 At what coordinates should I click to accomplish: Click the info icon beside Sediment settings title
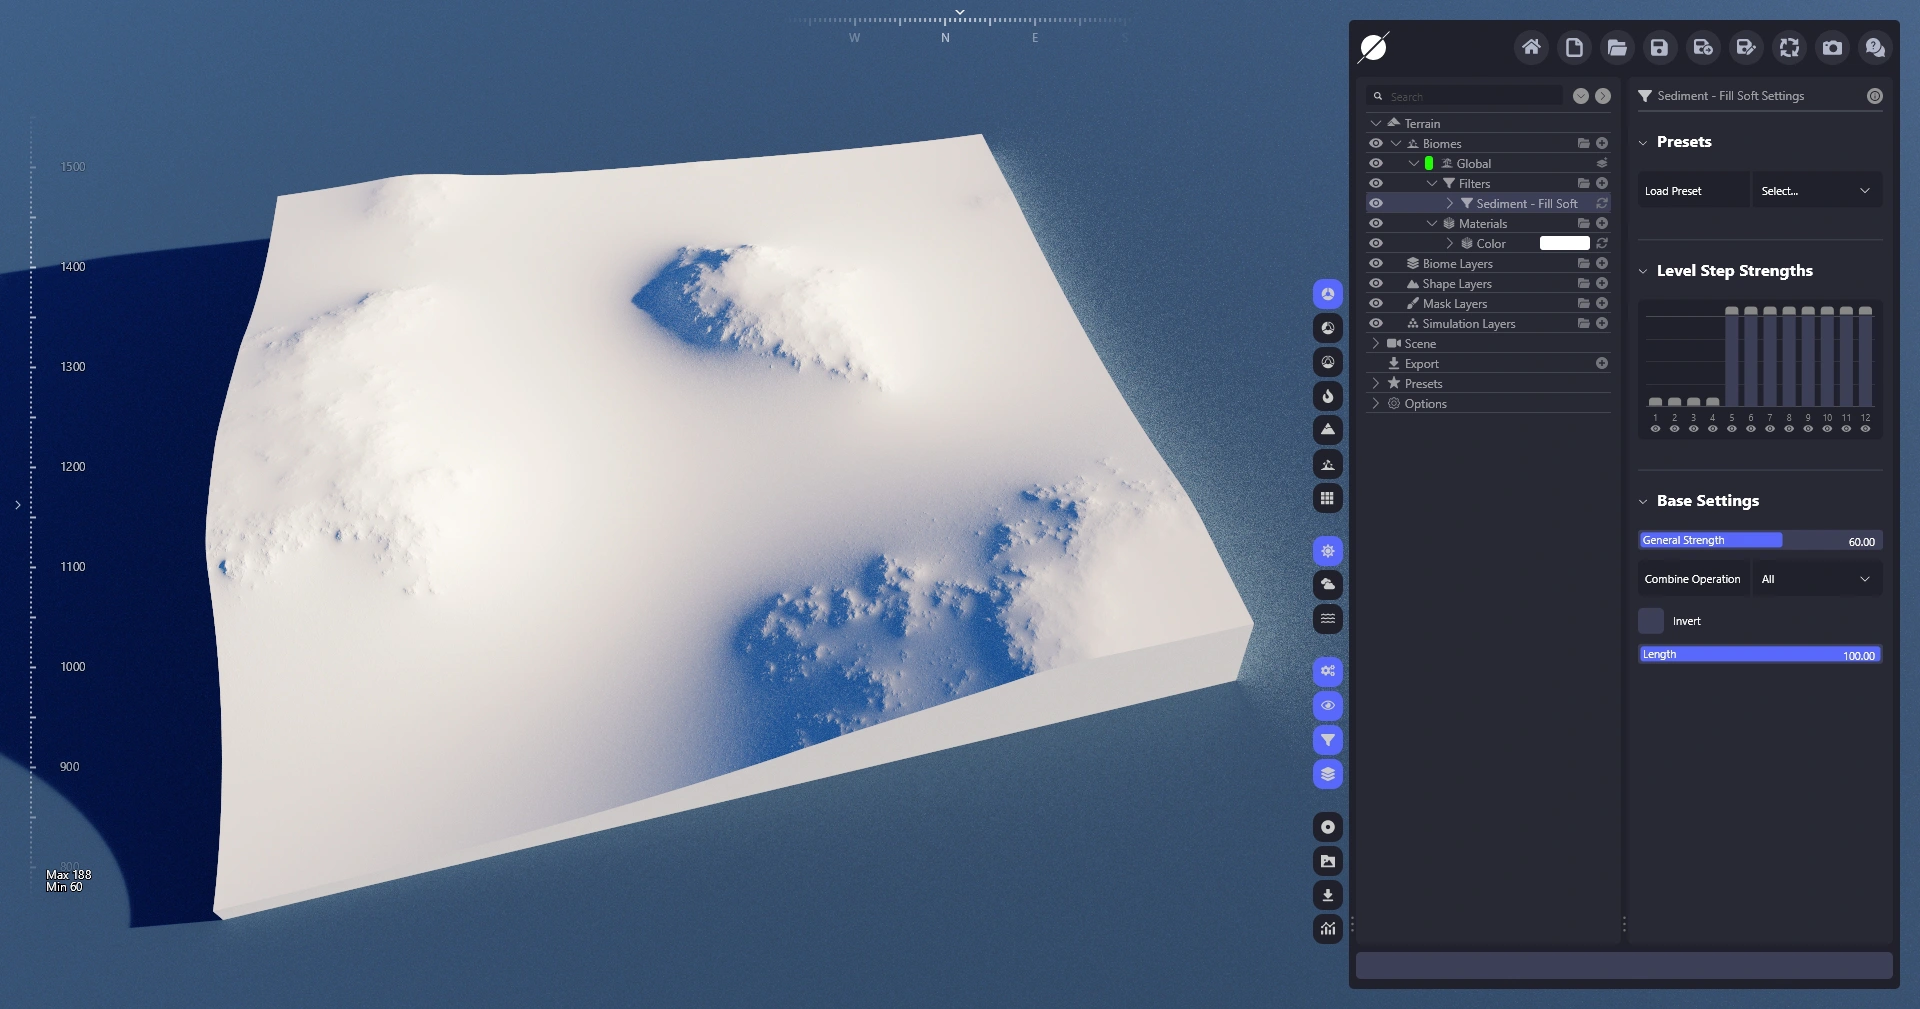[1875, 96]
